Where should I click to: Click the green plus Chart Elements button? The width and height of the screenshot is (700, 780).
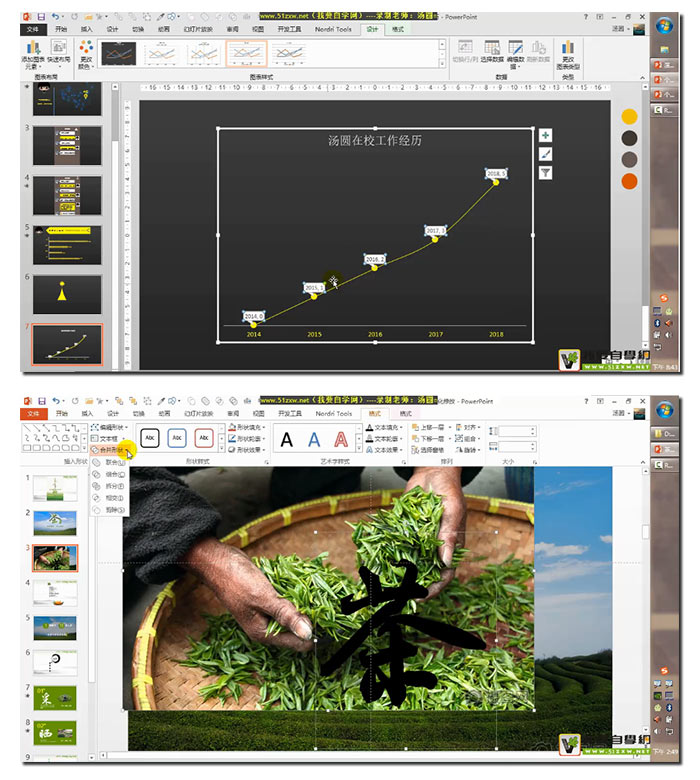tap(545, 135)
